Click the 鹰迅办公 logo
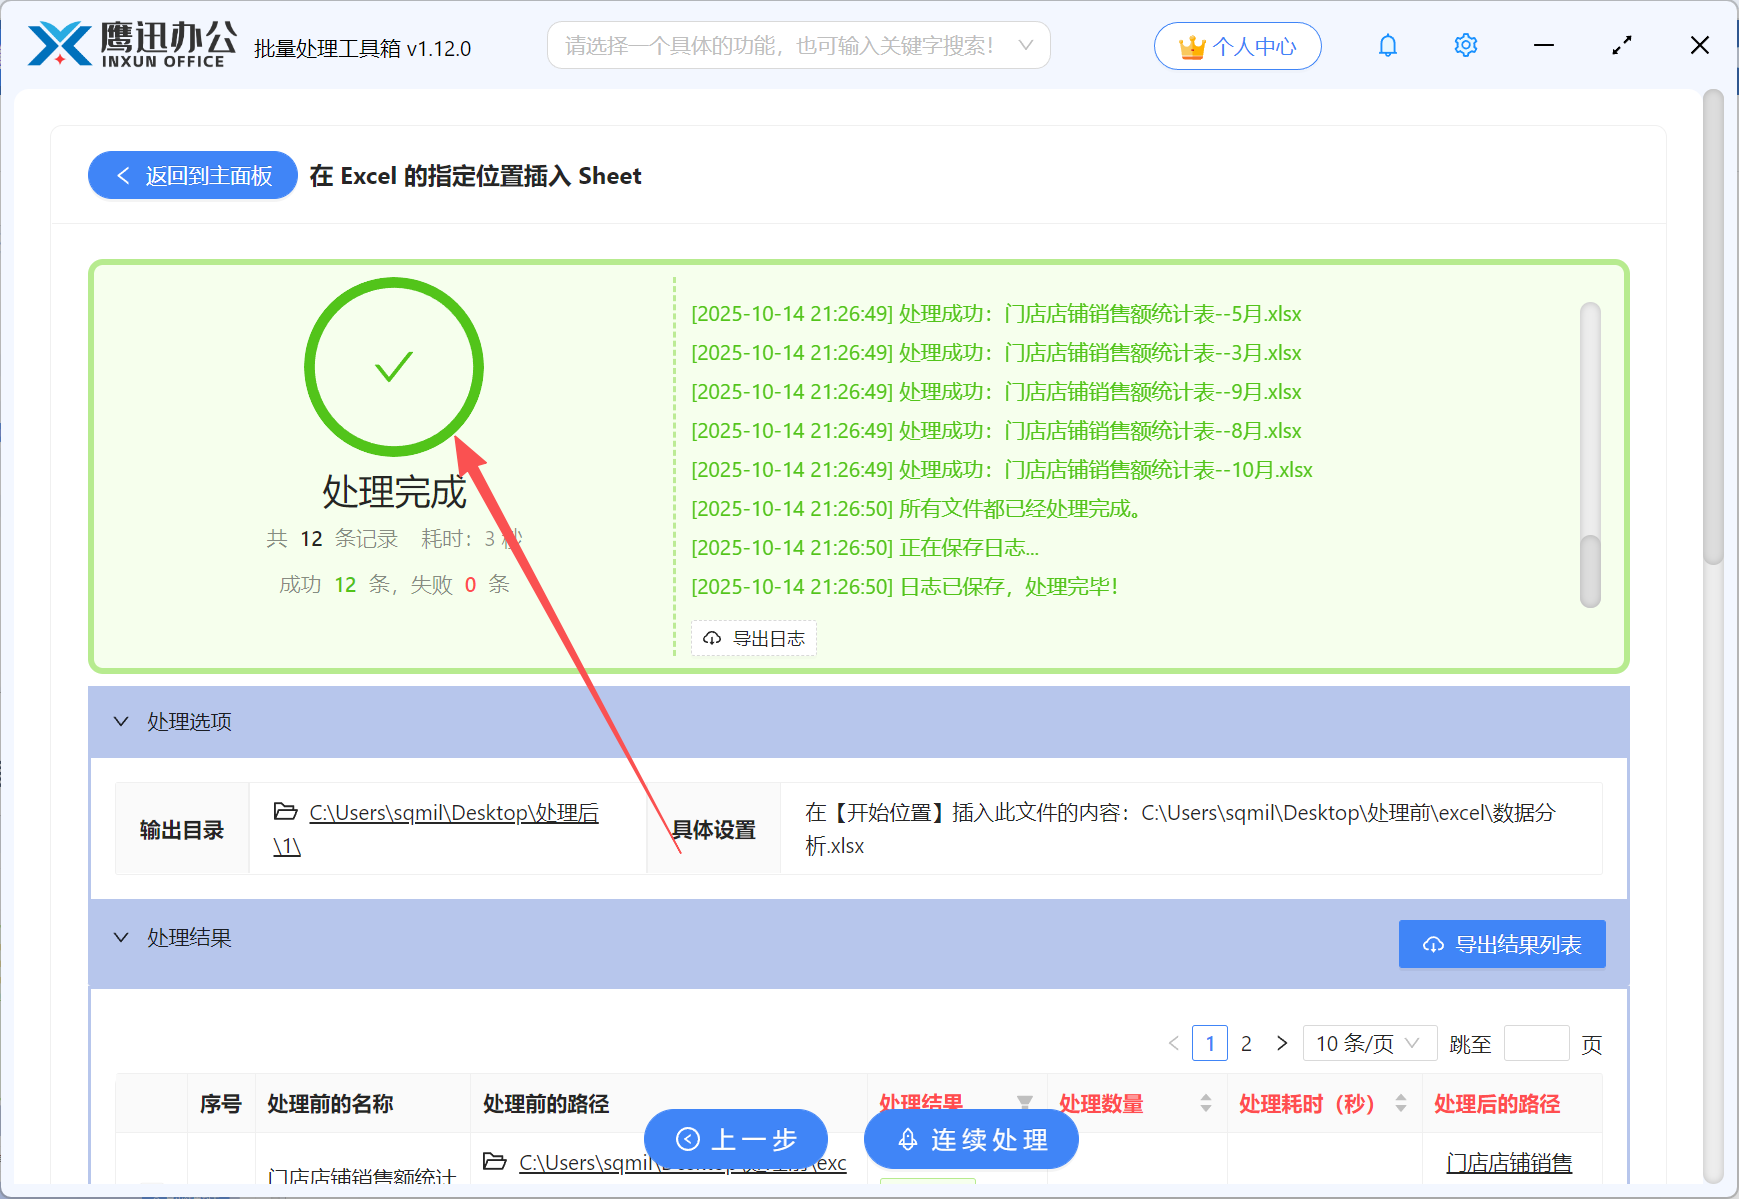 point(128,43)
